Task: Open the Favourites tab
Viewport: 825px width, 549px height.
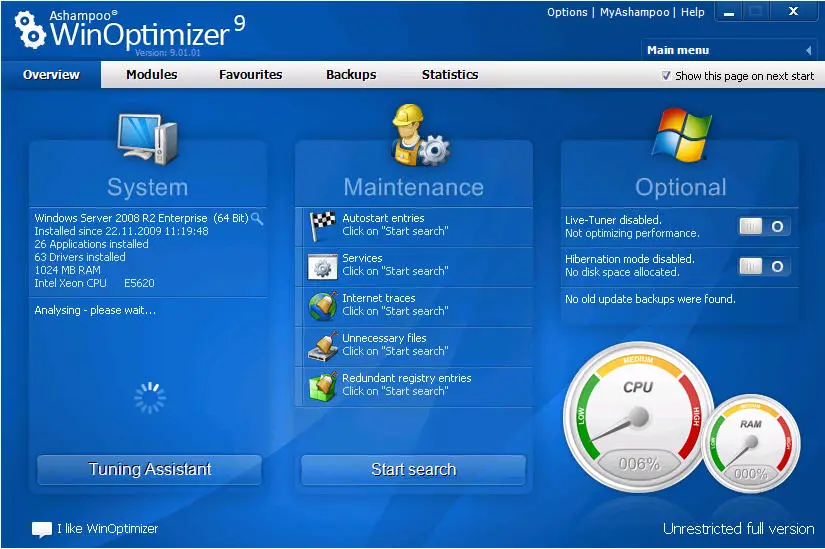Action: (250, 75)
